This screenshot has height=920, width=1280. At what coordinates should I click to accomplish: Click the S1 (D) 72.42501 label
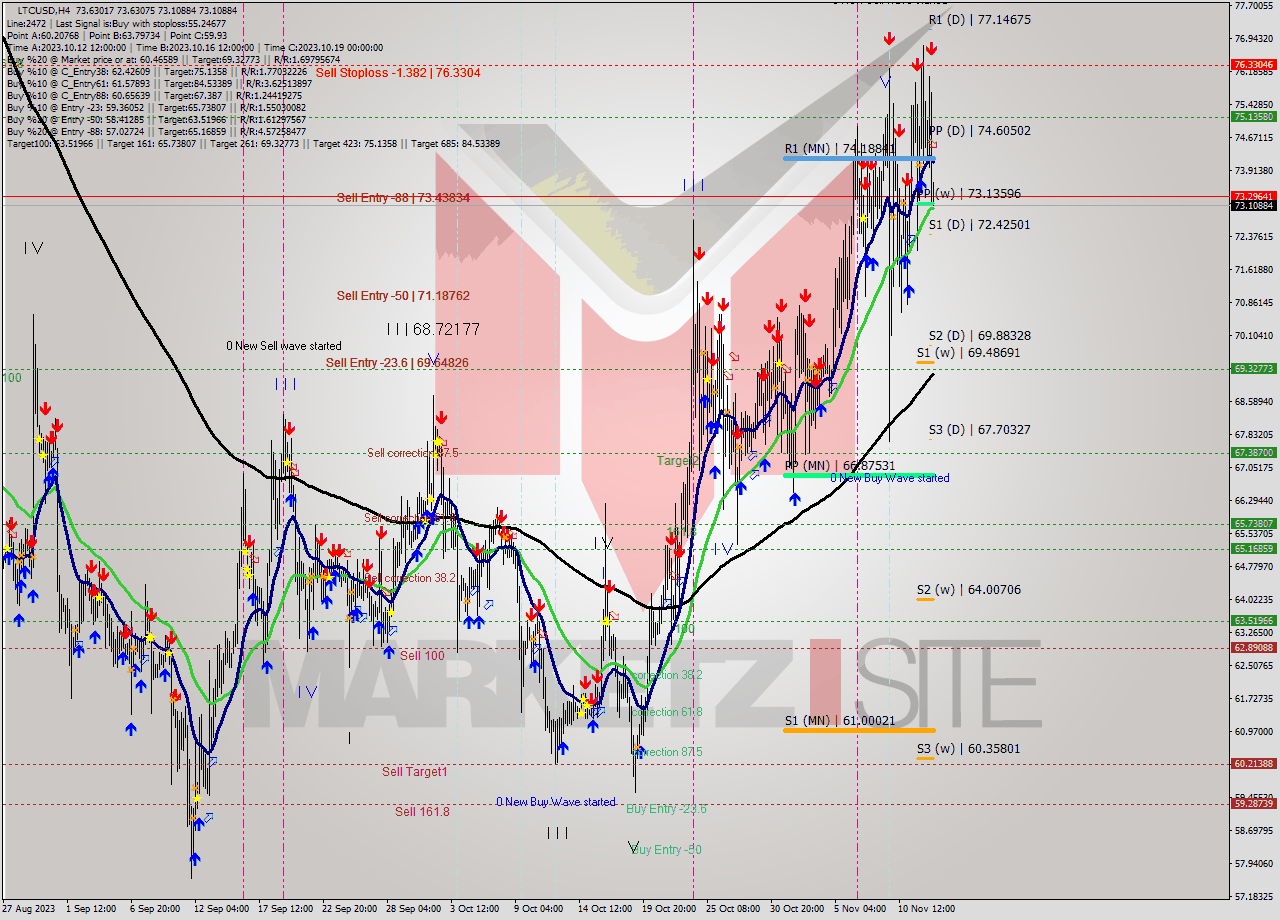tap(979, 225)
